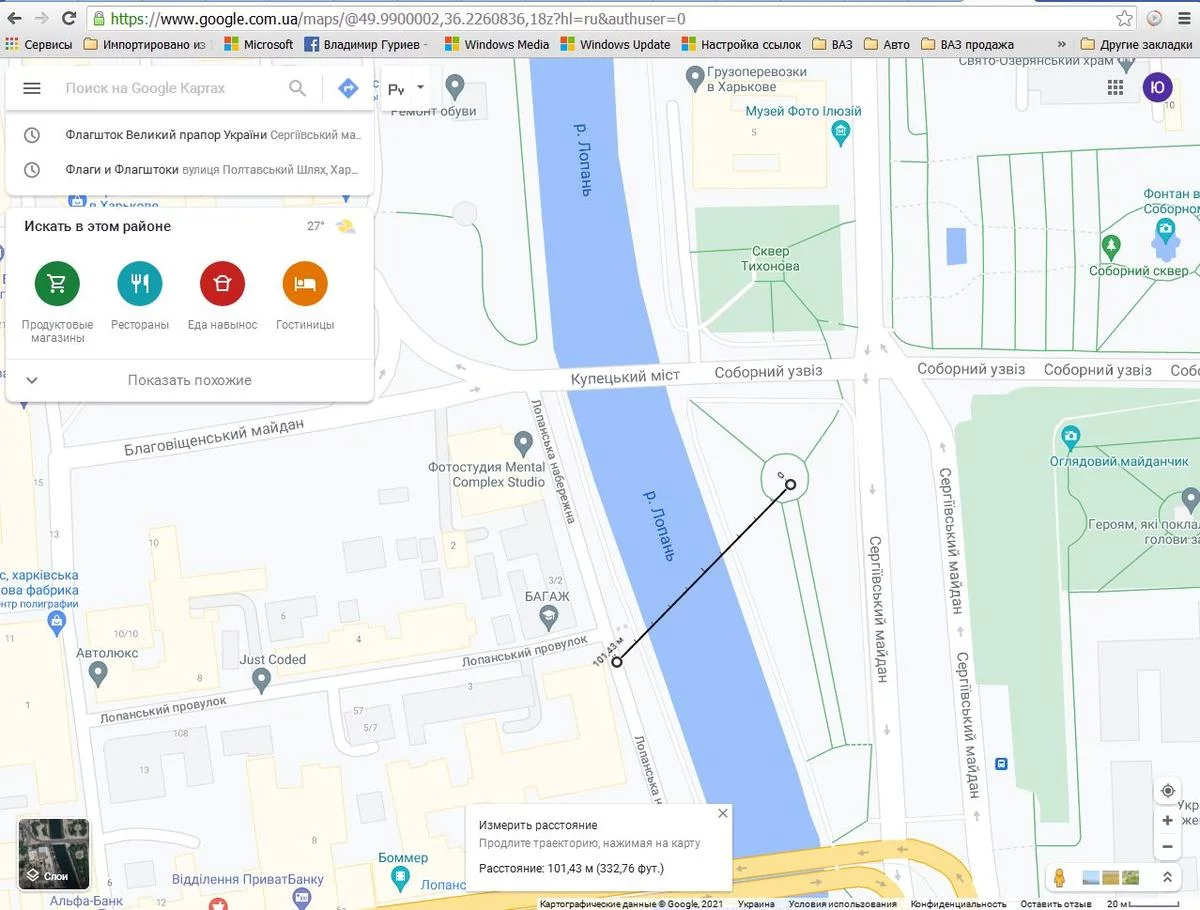The image size is (1200, 910).
Task: Click the measurement start point near Лопанський провулок
Action: pos(617,662)
